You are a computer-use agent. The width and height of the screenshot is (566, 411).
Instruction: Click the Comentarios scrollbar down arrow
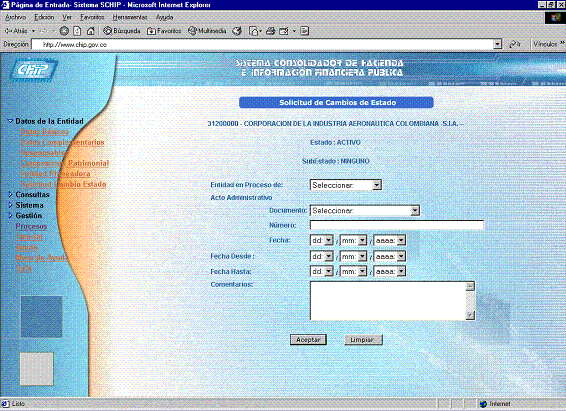click(x=470, y=315)
